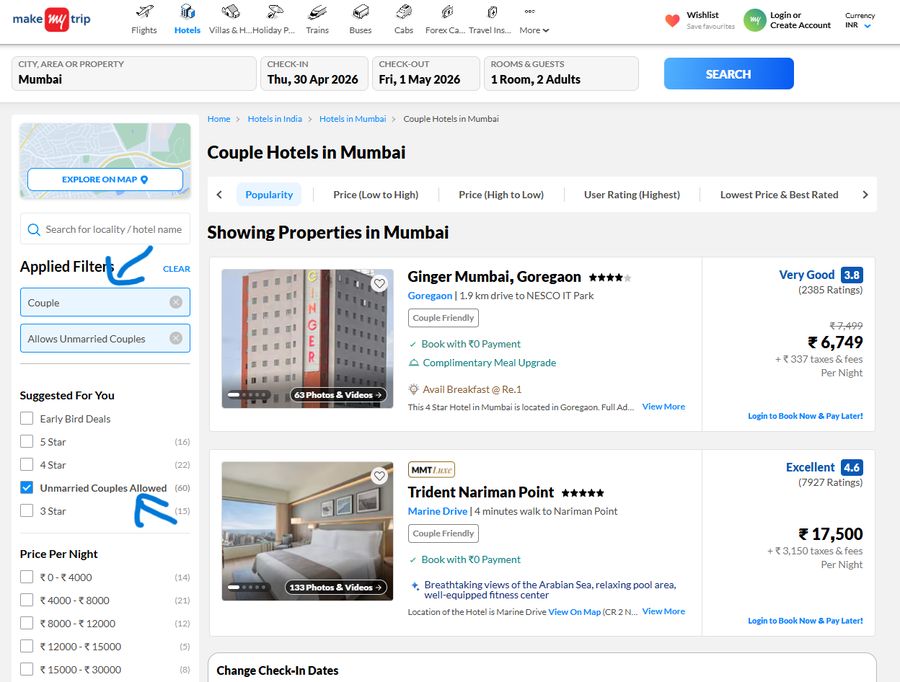Open Trident Nariman Point photo thumbnail

[307, 531]
